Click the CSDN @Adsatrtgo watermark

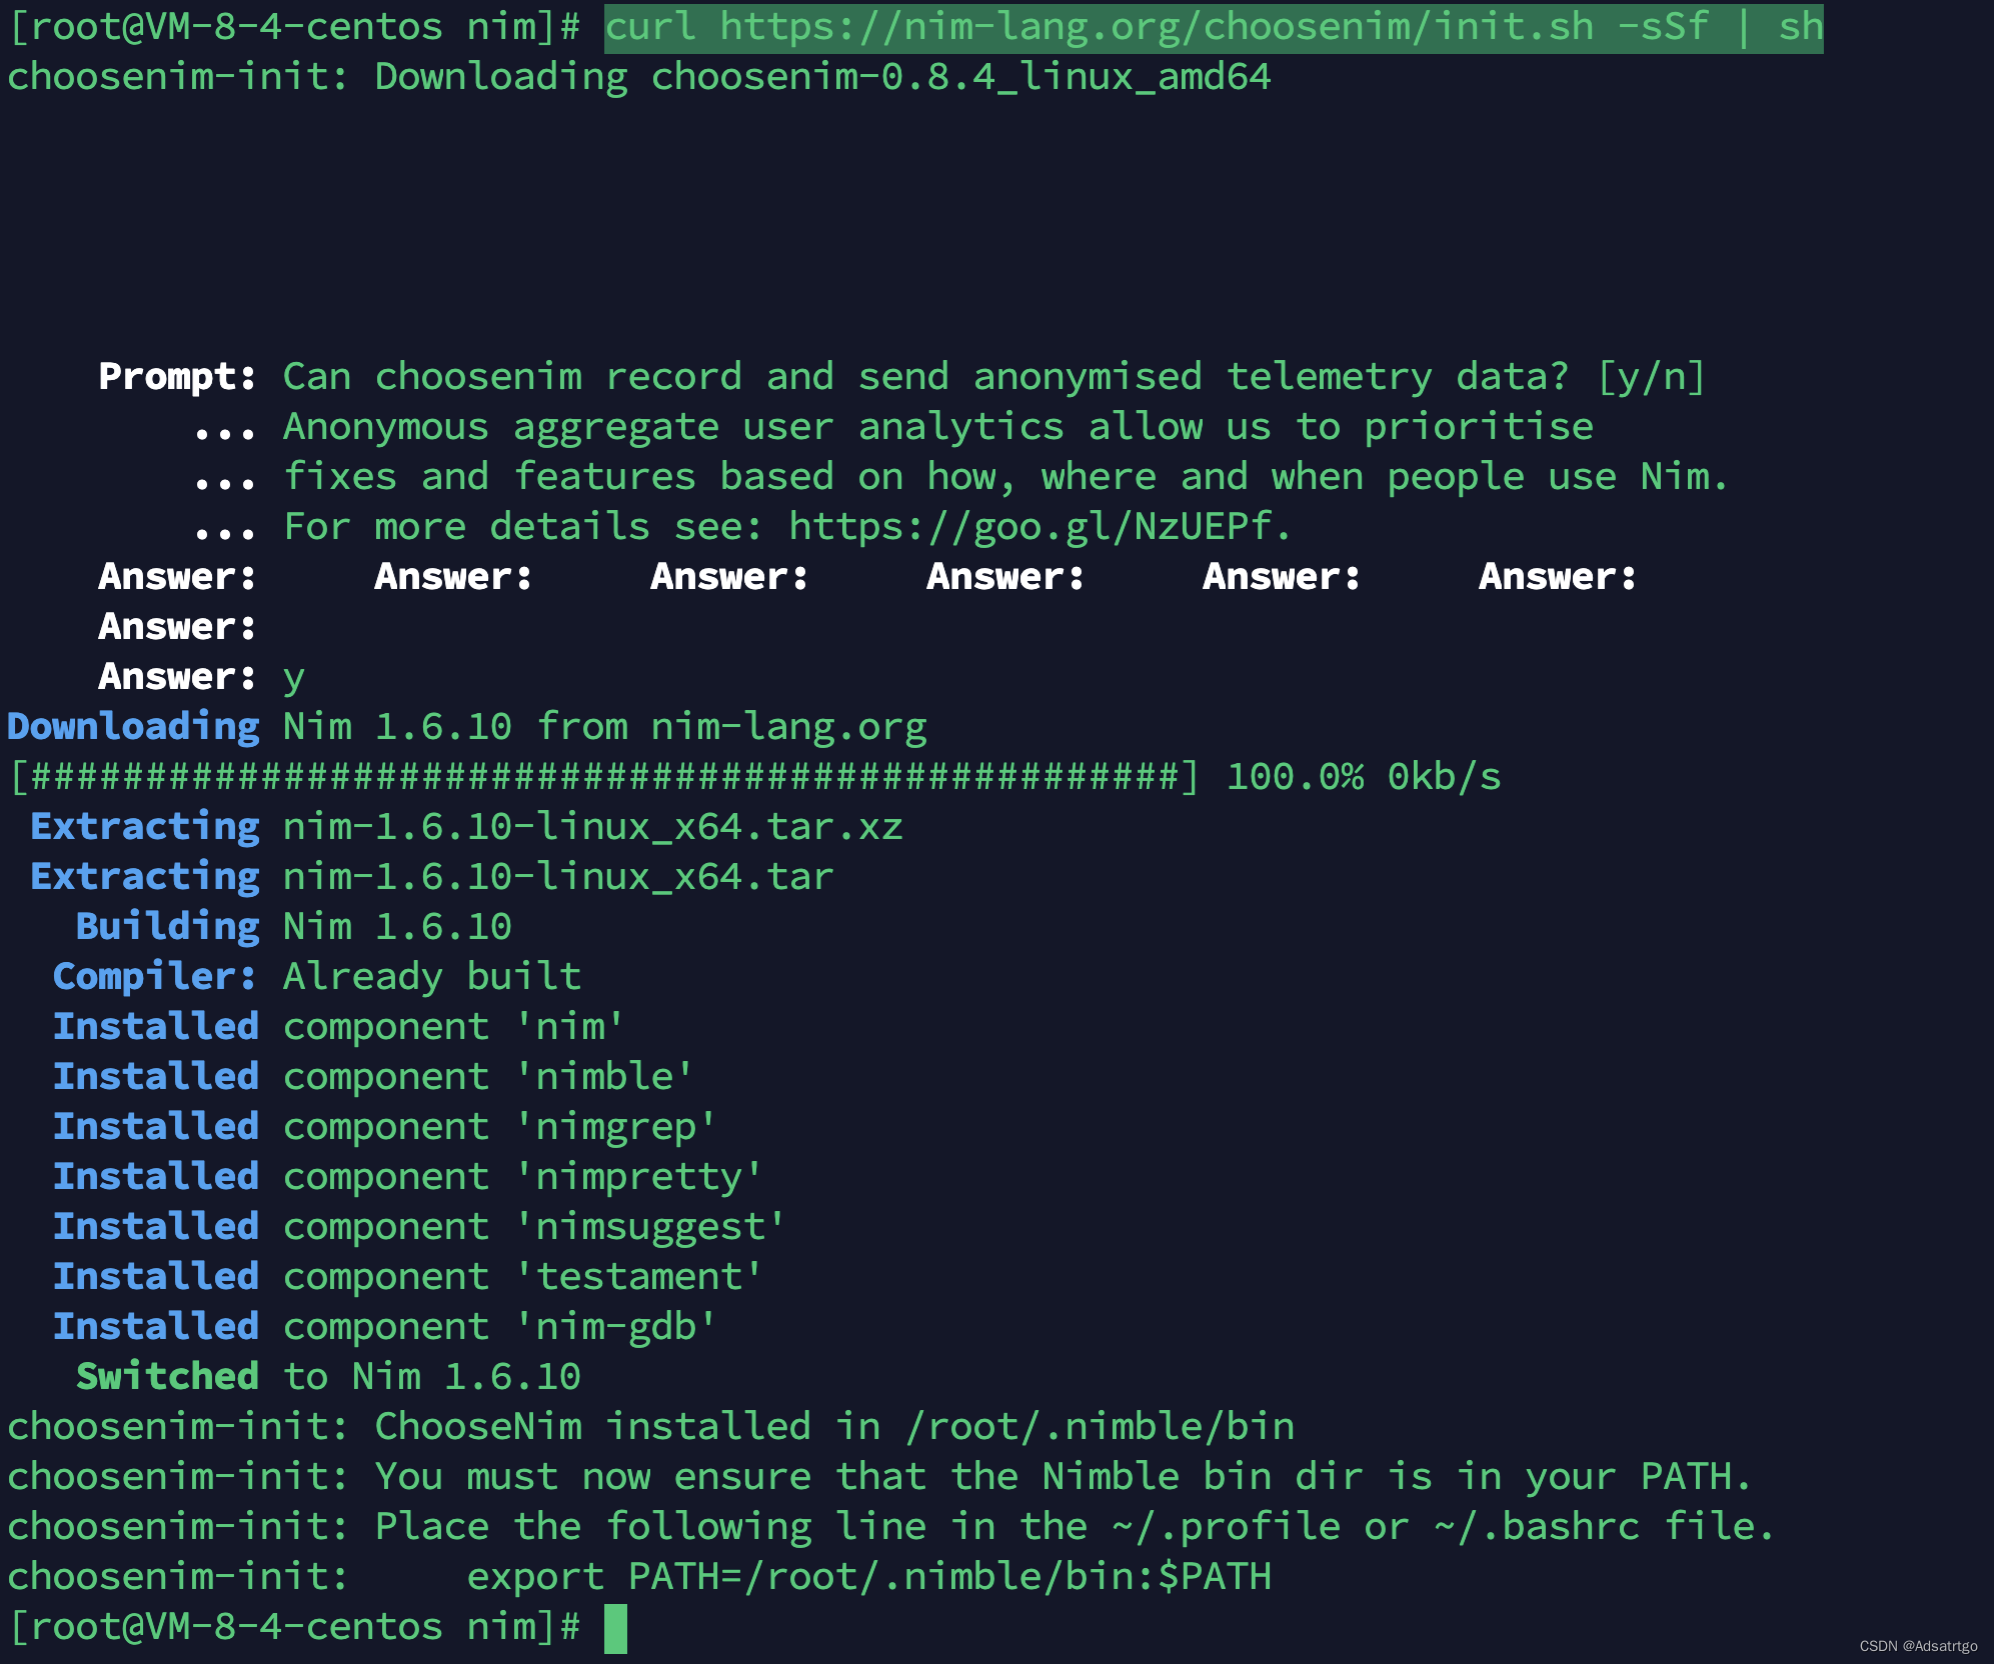pos(1917,1646)
